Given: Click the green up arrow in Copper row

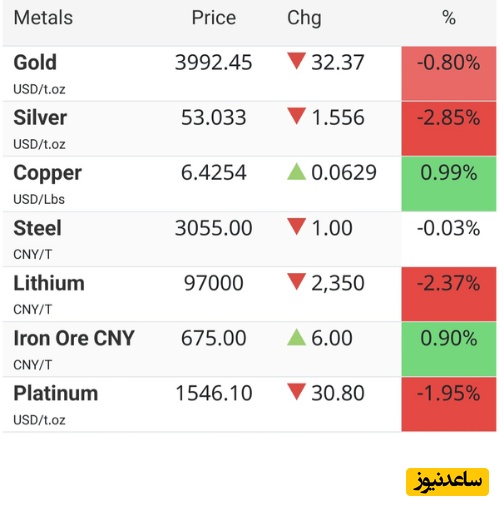Looking at the screenshot, I should pos(296,172).
